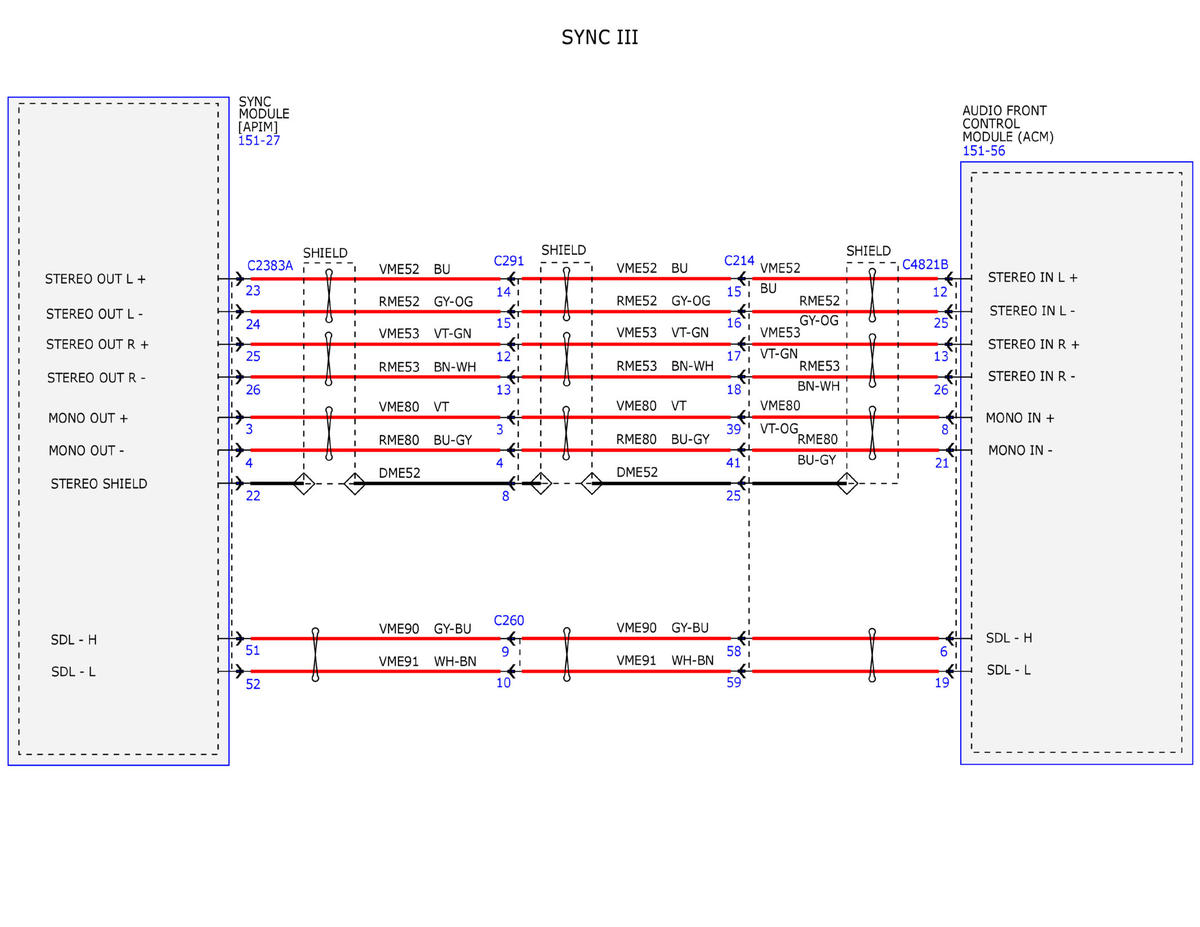Image resolution: width=1200 pixels, height=927 pixels.
Task: Select the STEREO OUT L + signal label
Action: pos(96,279)
